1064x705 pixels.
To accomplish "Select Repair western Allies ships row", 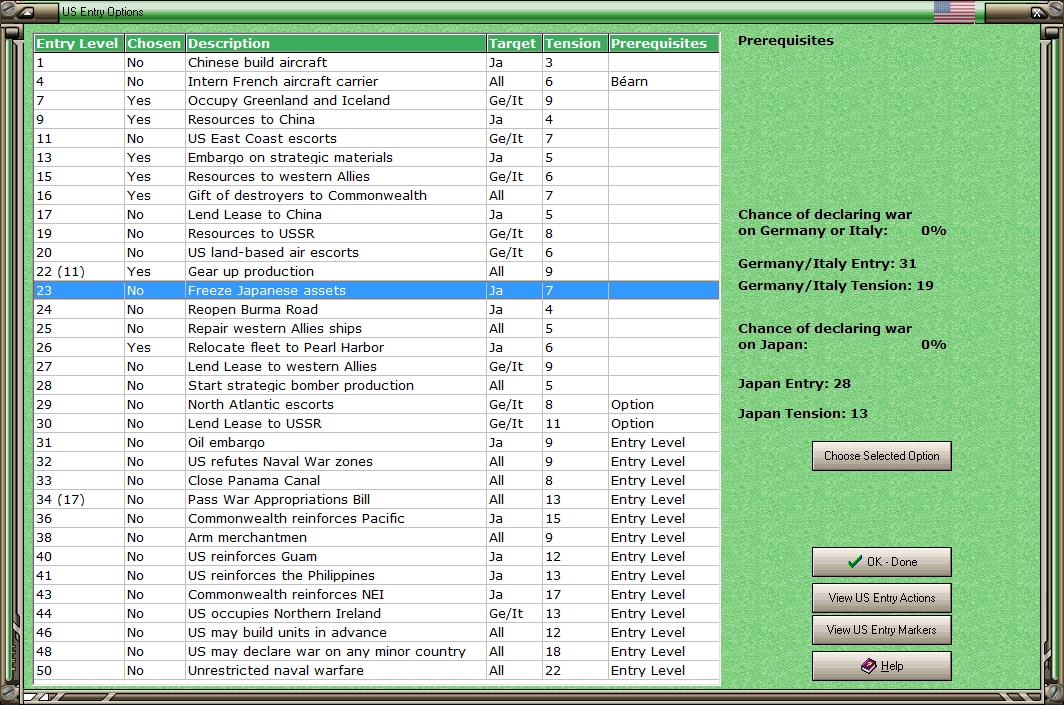I will [x=377, y=328].
